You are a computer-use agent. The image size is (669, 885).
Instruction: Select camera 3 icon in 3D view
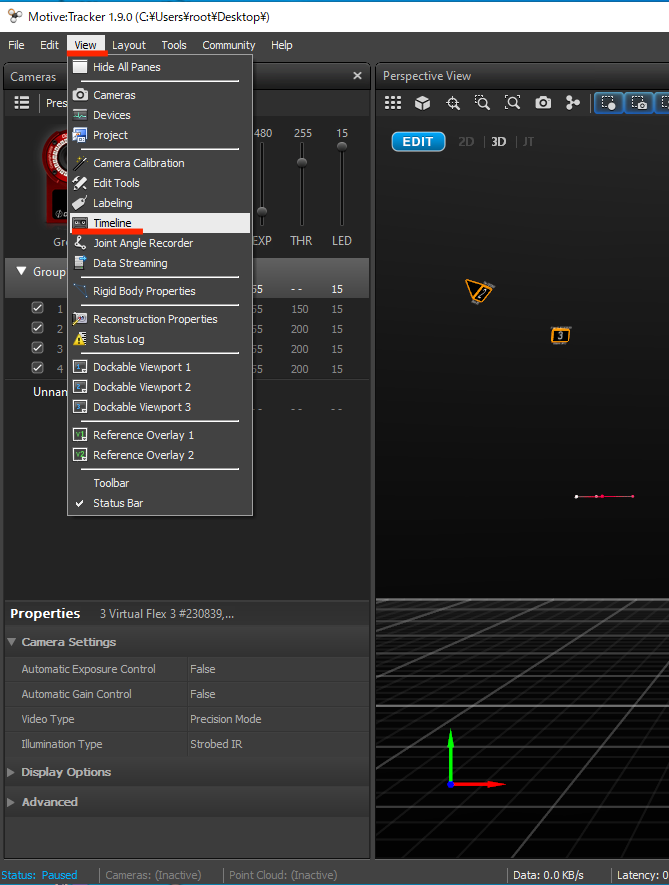point(560,335)
